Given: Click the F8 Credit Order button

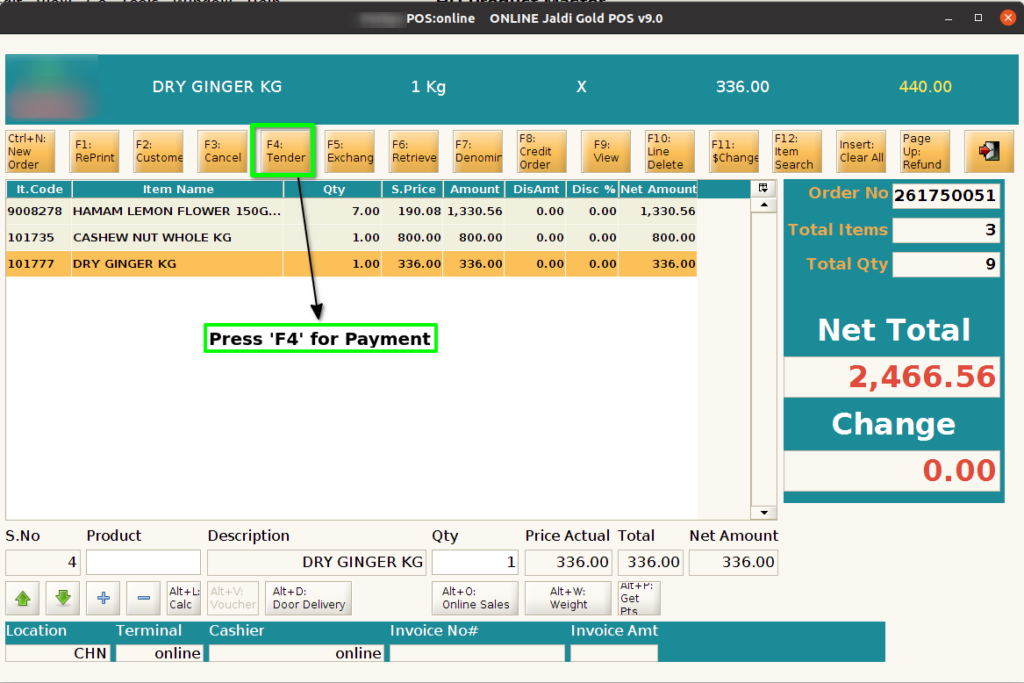Looking at the screenshot, I should 542,151.
